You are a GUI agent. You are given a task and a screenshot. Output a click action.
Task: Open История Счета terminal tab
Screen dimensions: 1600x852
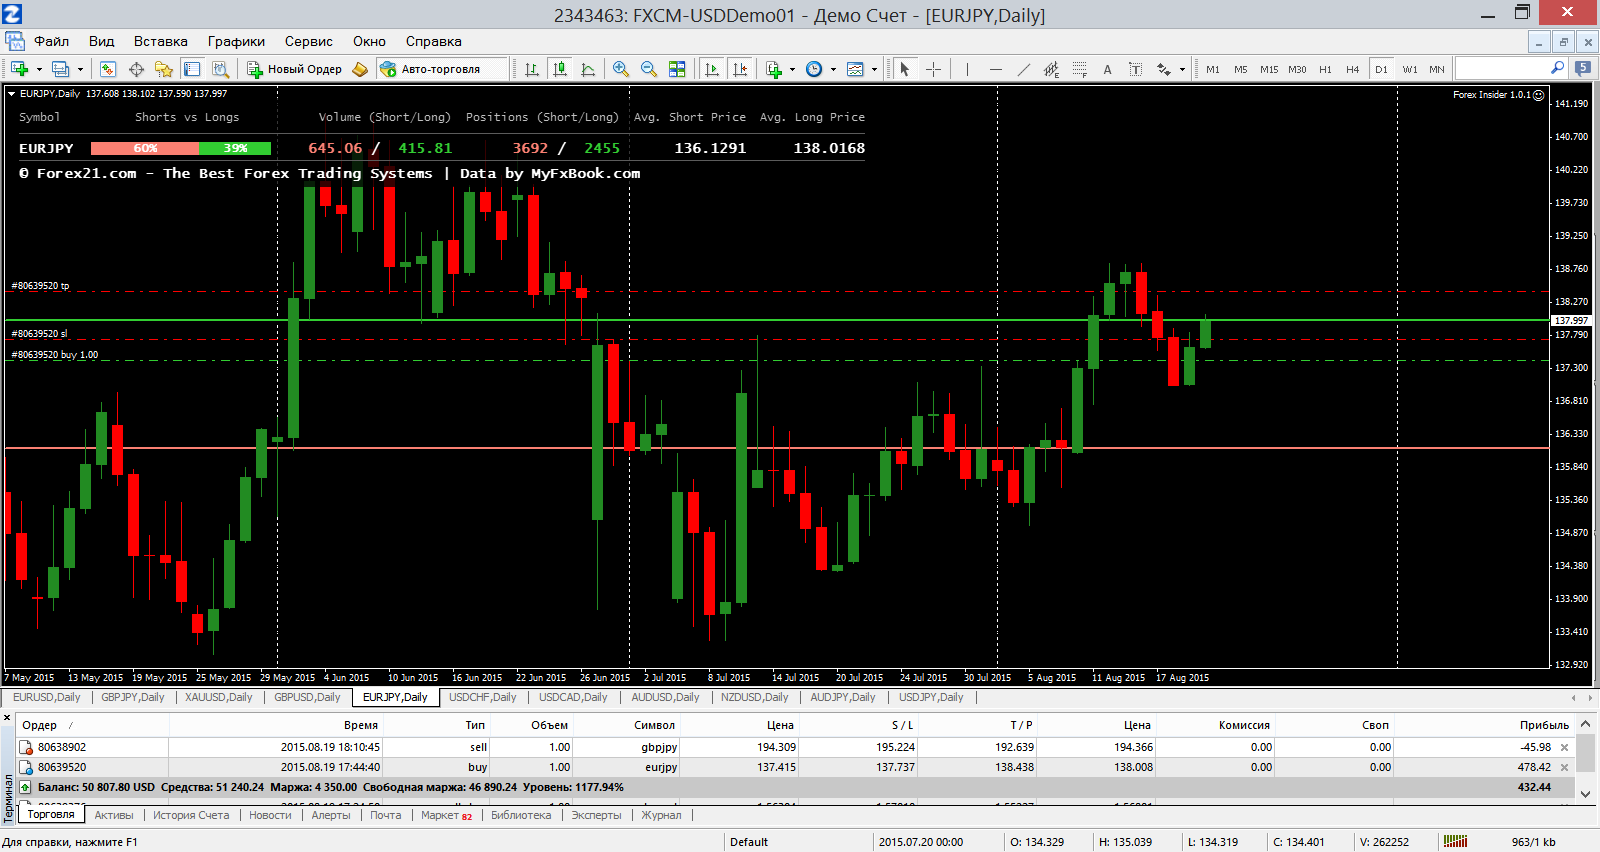tap(191, 815)
